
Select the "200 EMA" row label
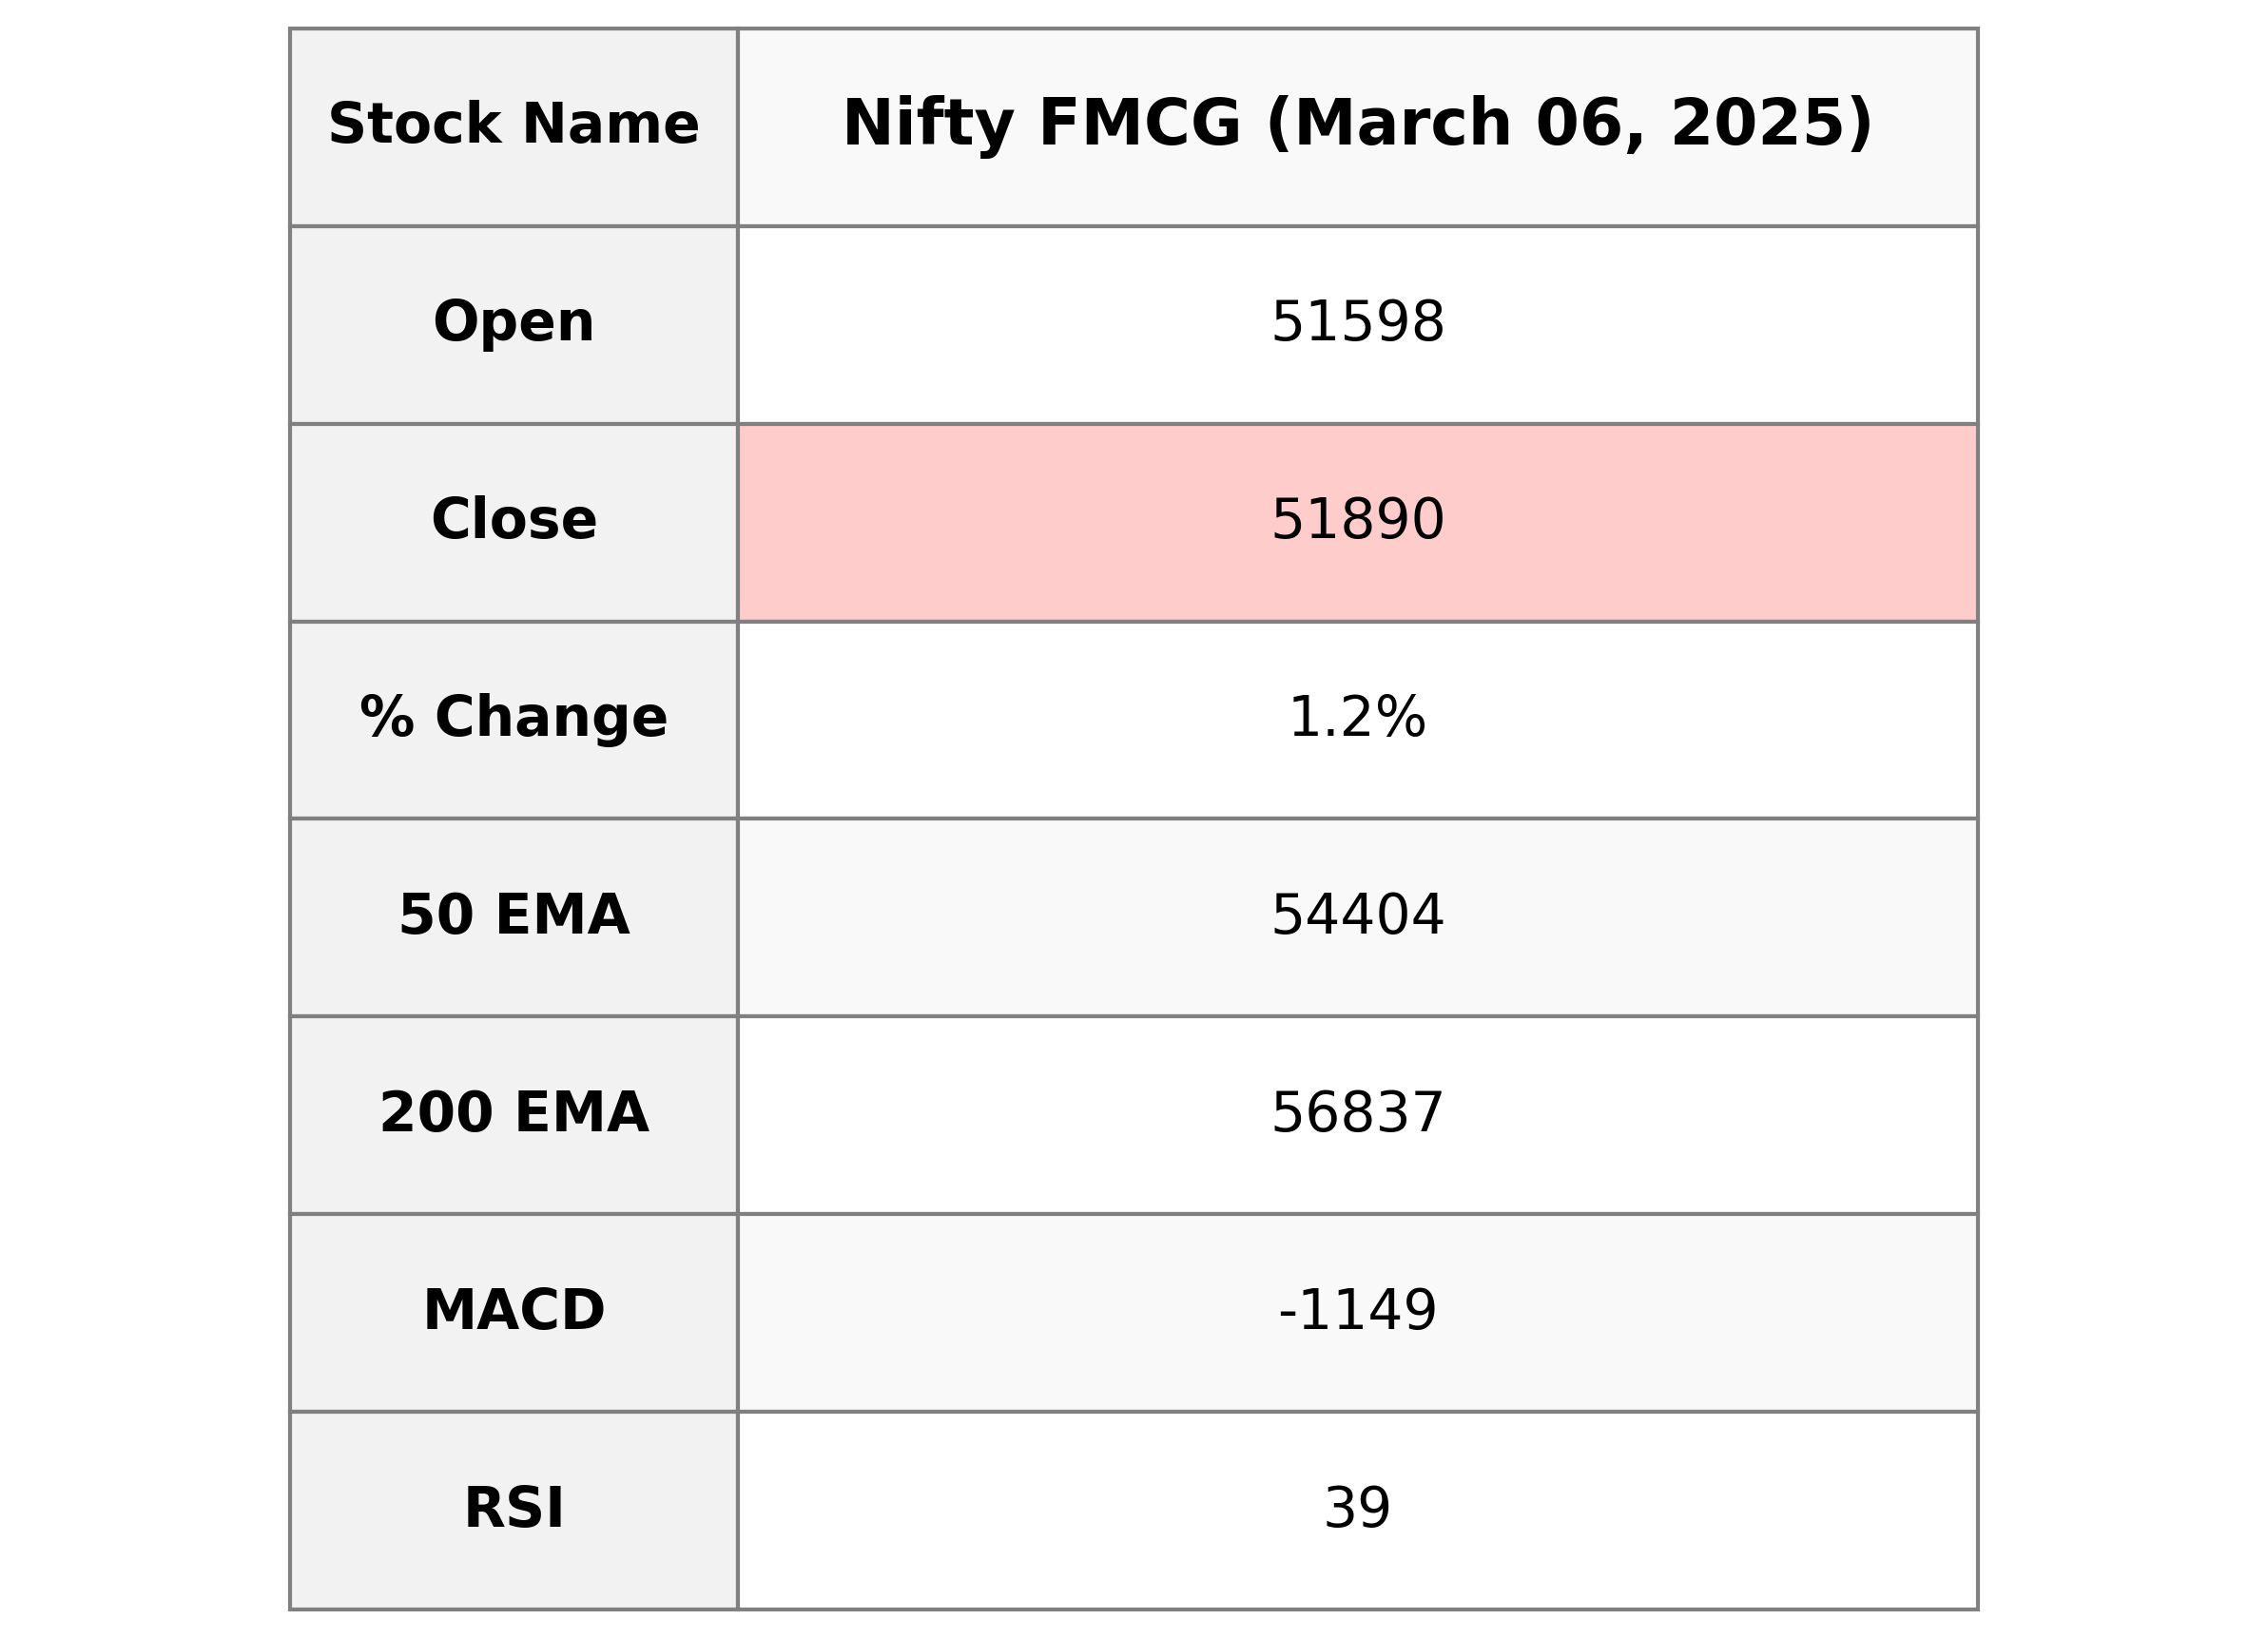point(513,1113)
